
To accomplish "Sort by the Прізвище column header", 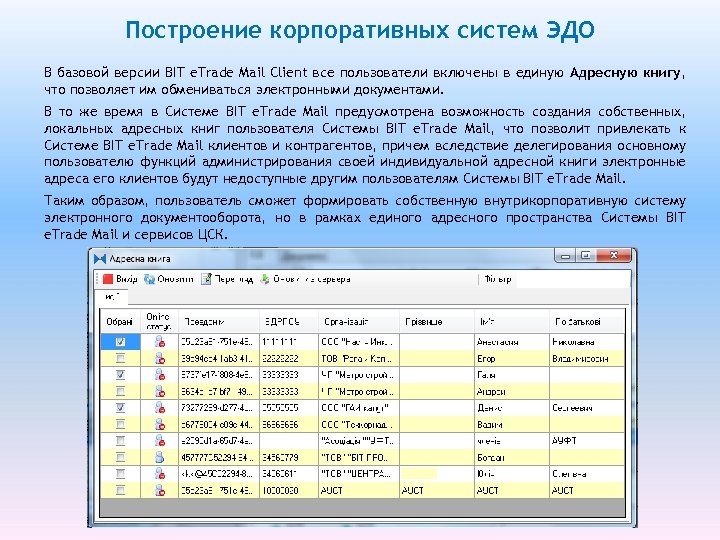I will point(437,321).
